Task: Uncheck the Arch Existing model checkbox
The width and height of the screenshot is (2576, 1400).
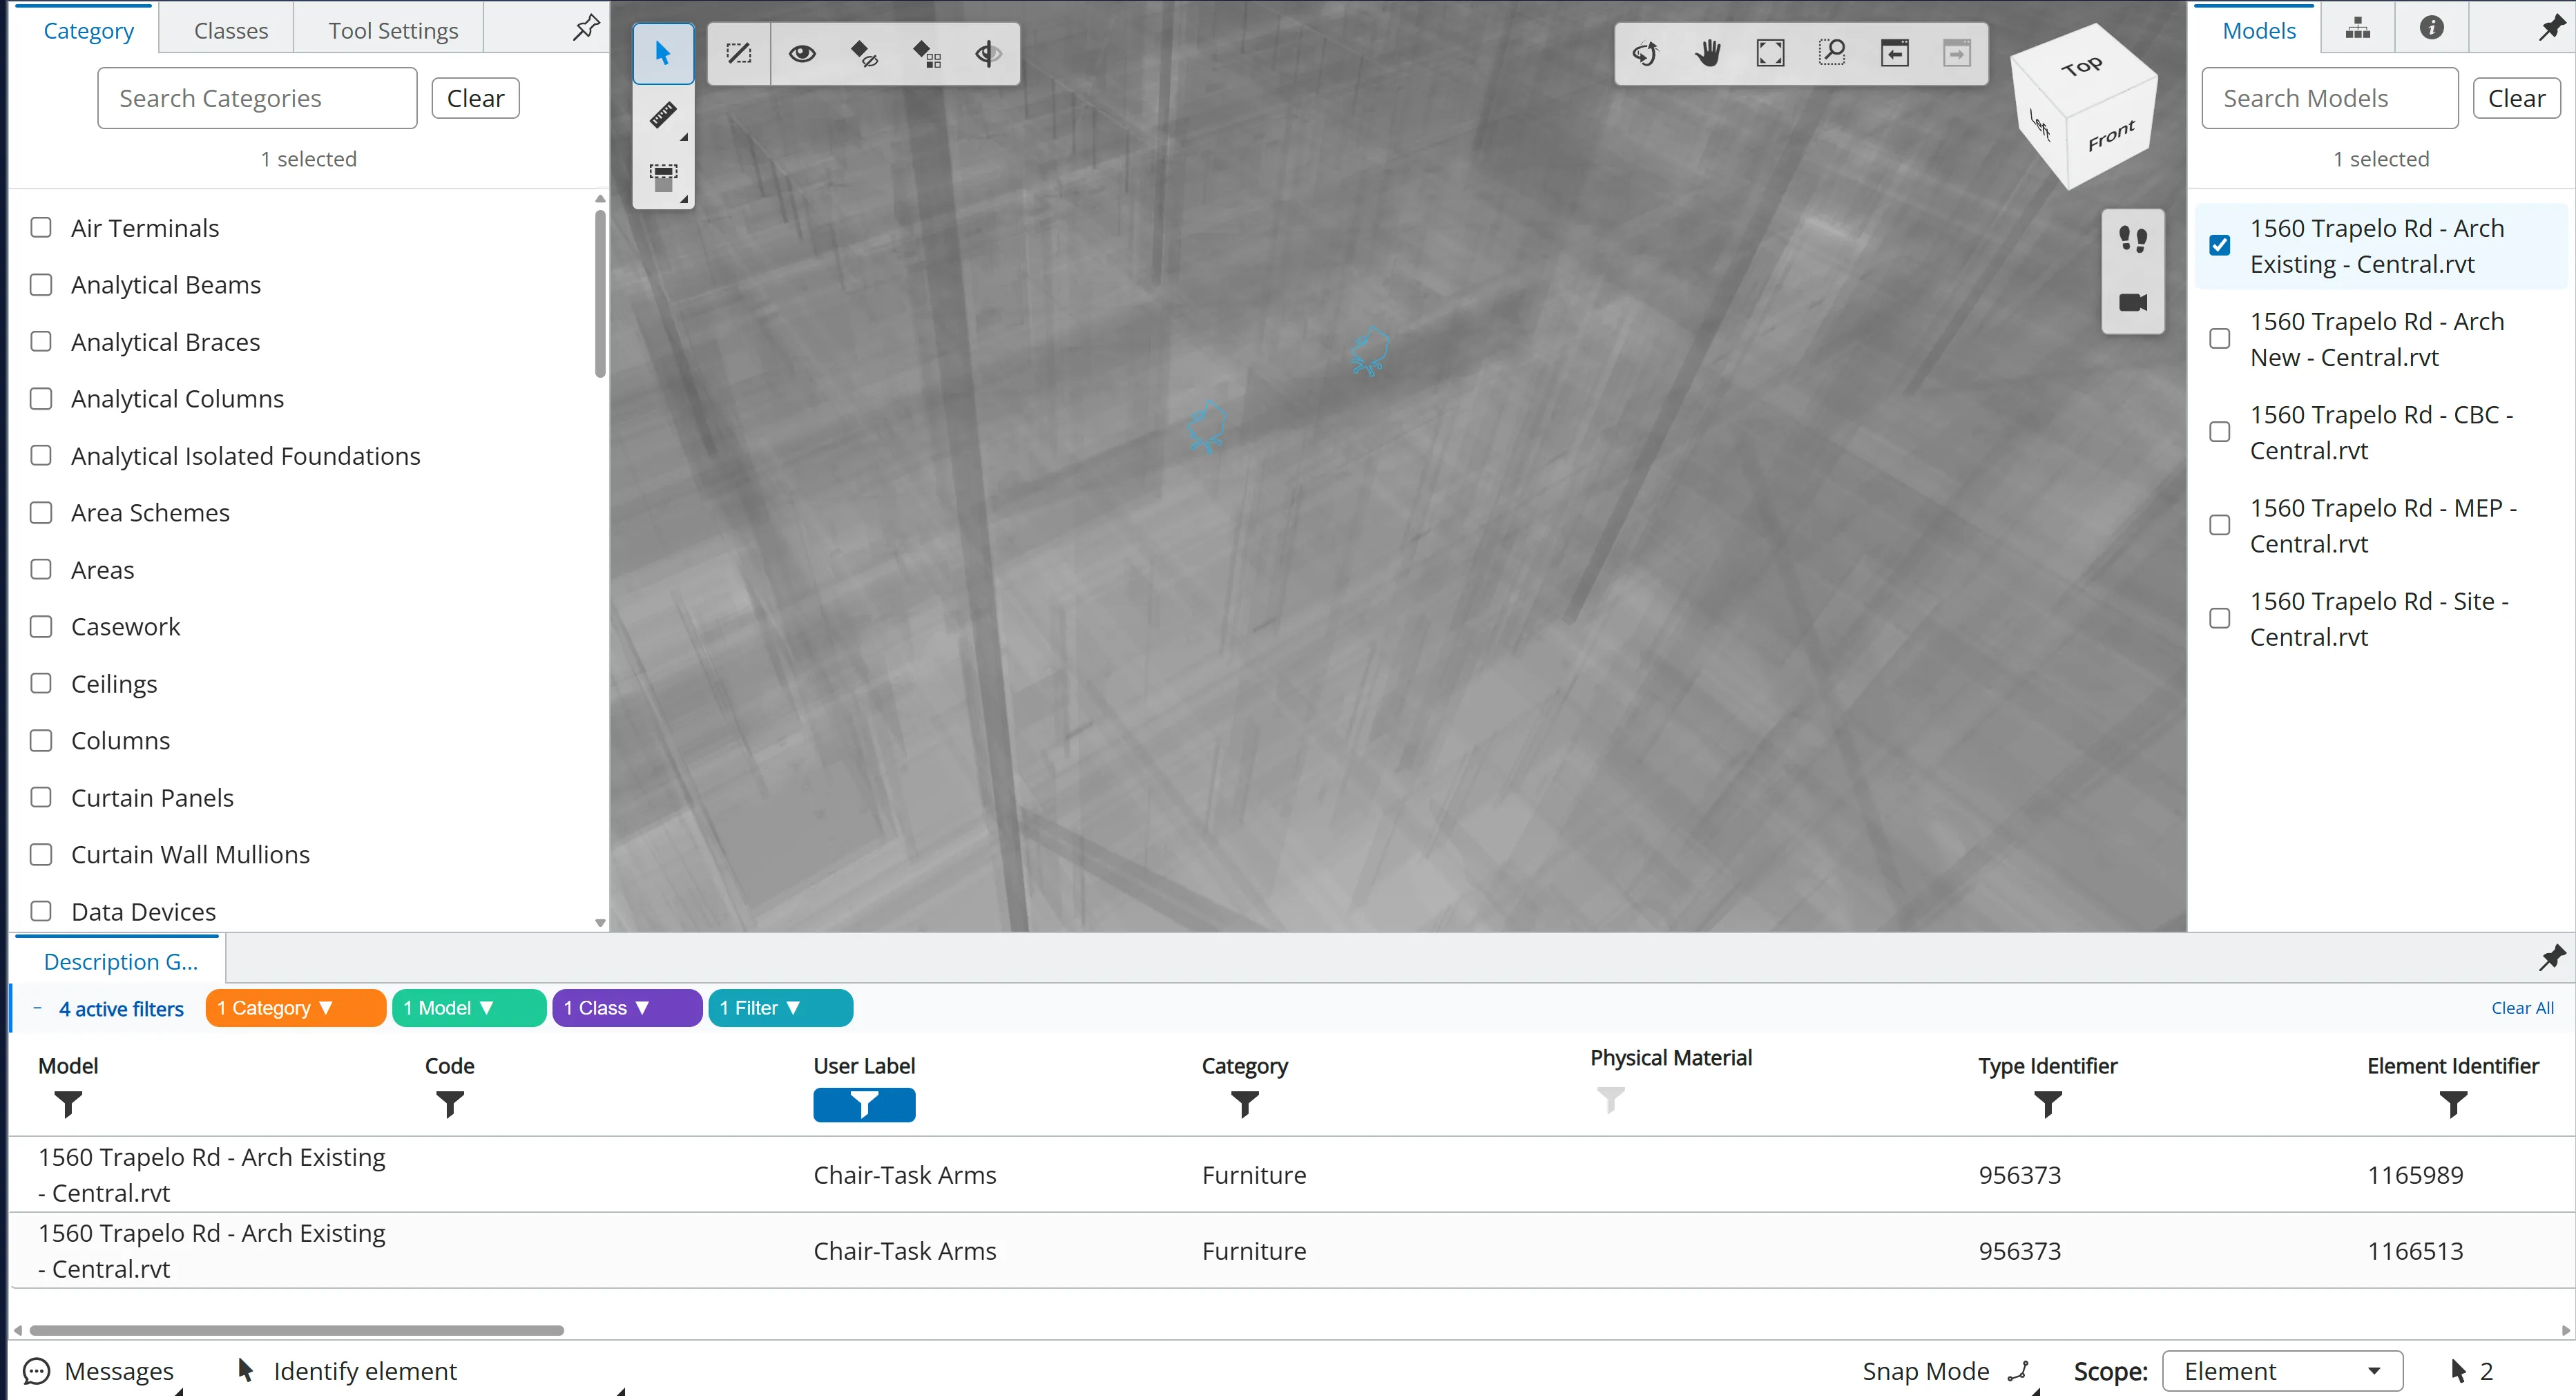Action: tap(2219, 246)
